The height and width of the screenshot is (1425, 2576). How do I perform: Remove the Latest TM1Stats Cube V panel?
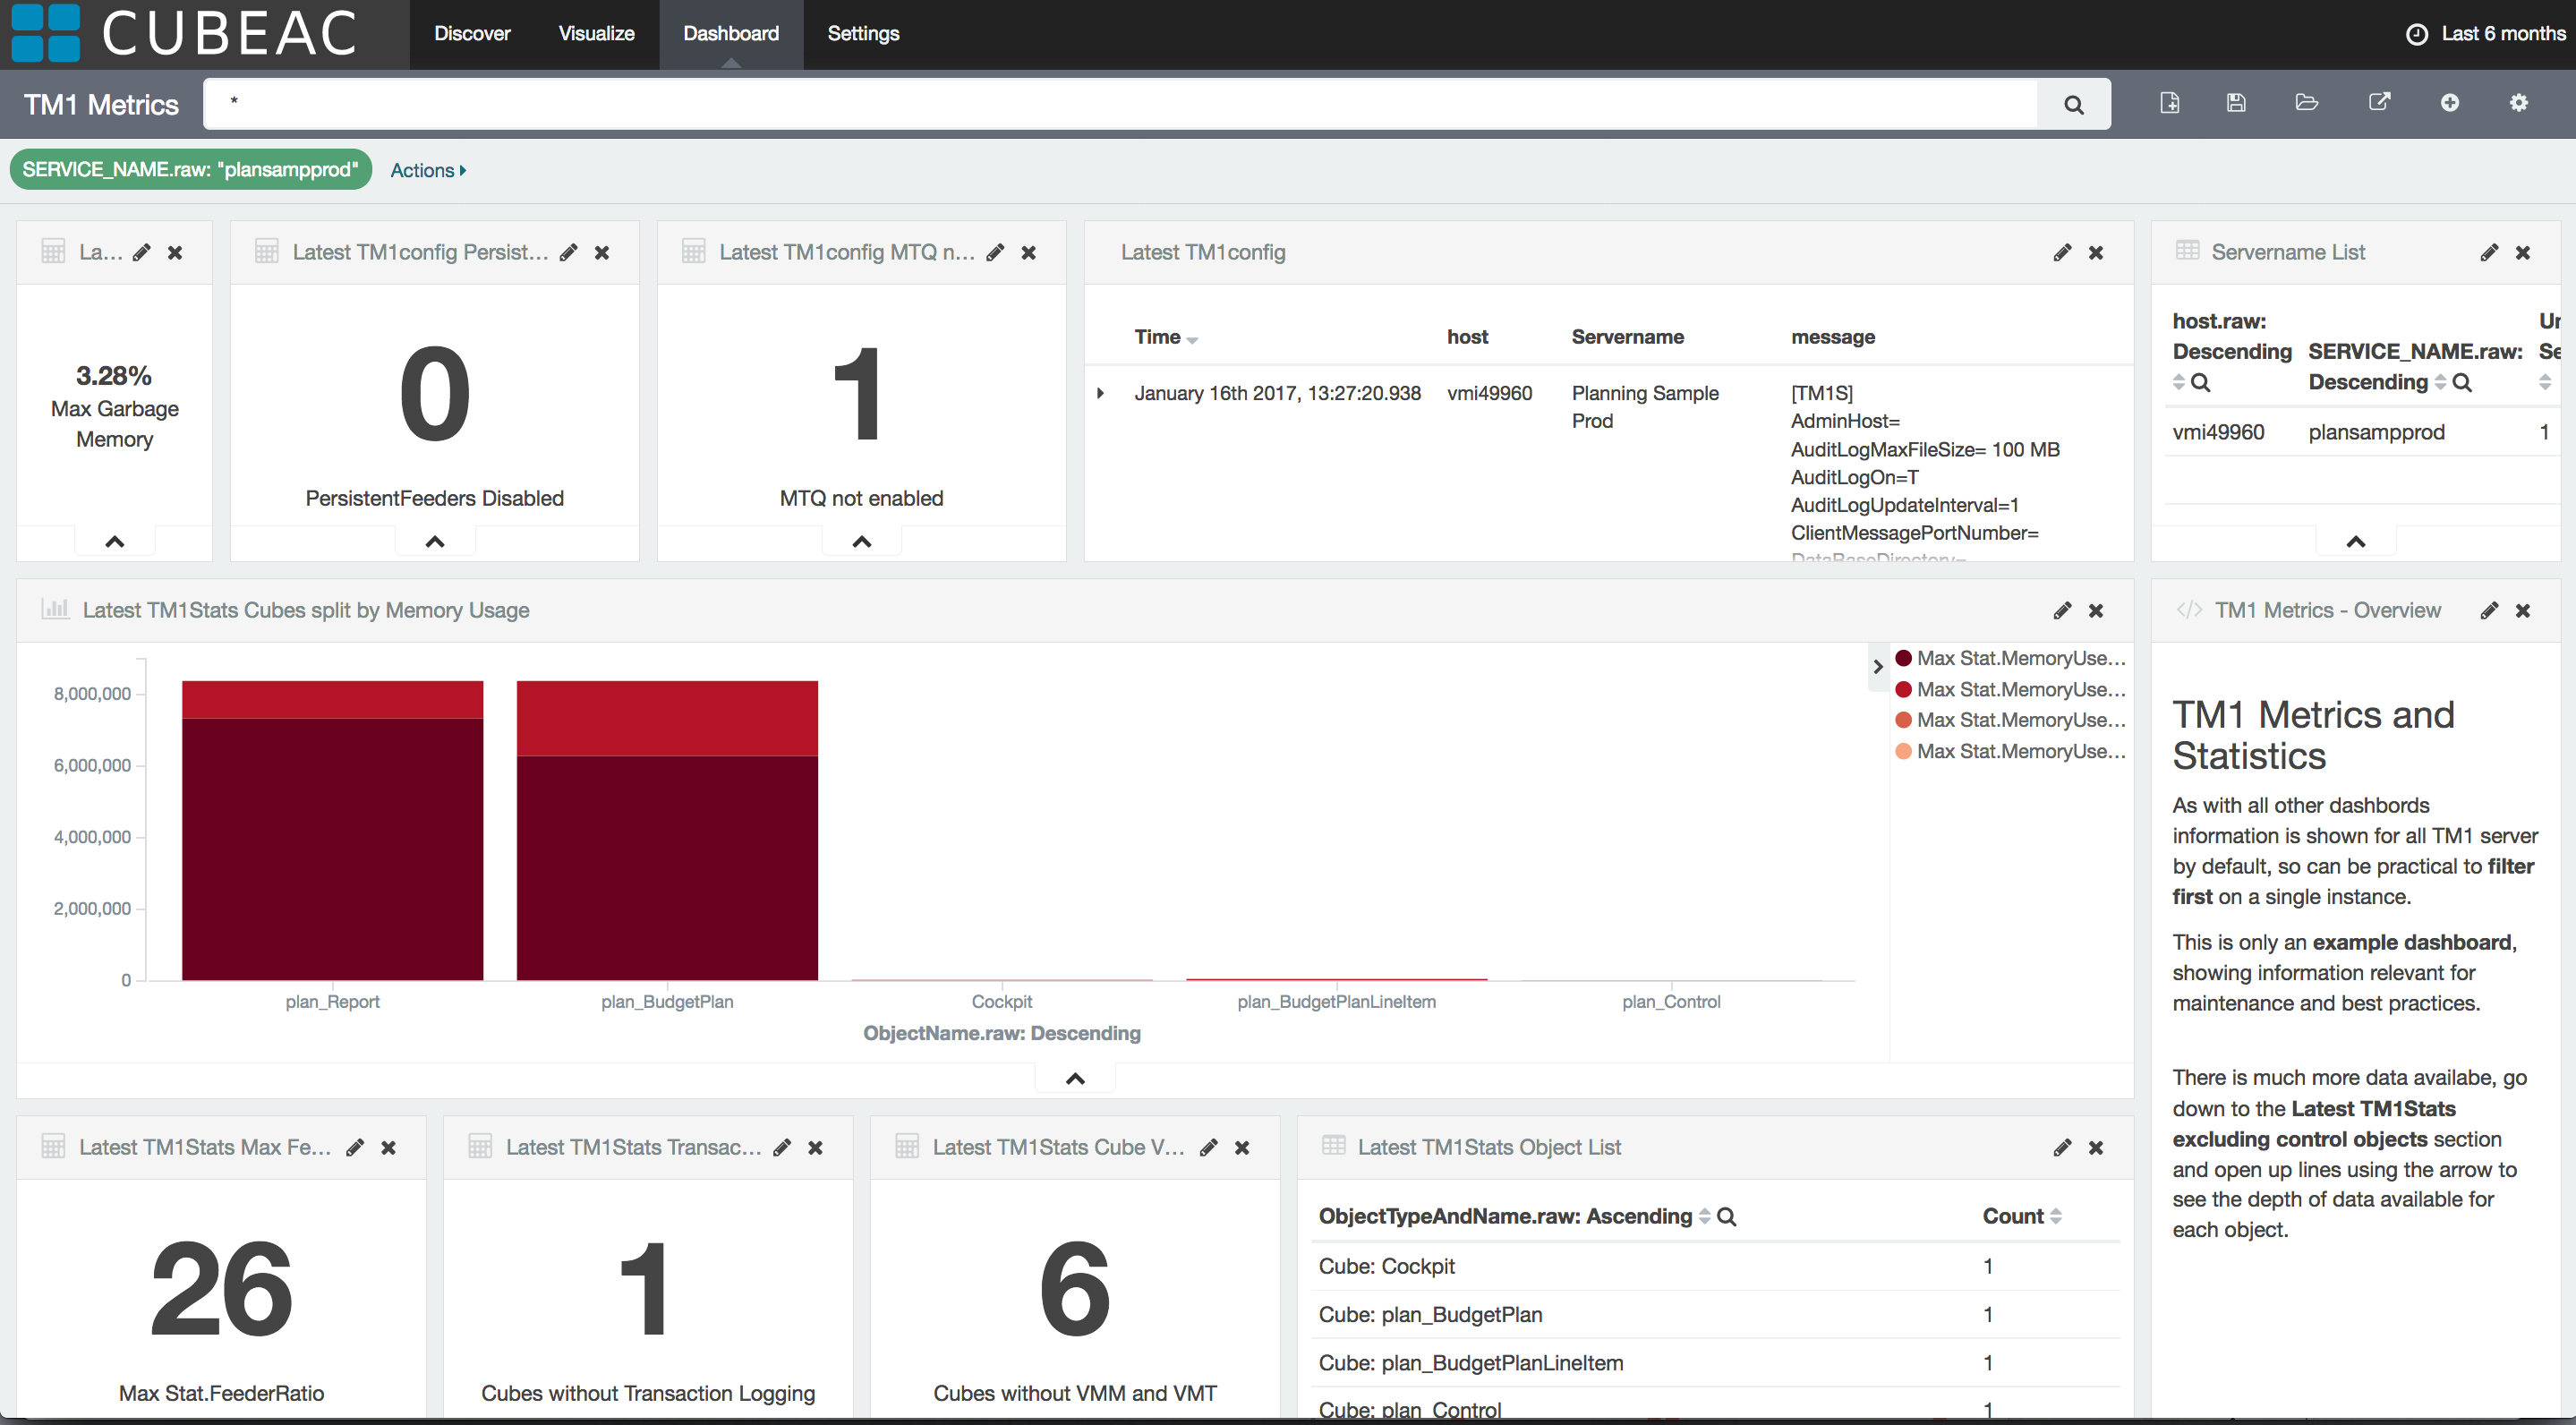(x=1242, y=1148)
